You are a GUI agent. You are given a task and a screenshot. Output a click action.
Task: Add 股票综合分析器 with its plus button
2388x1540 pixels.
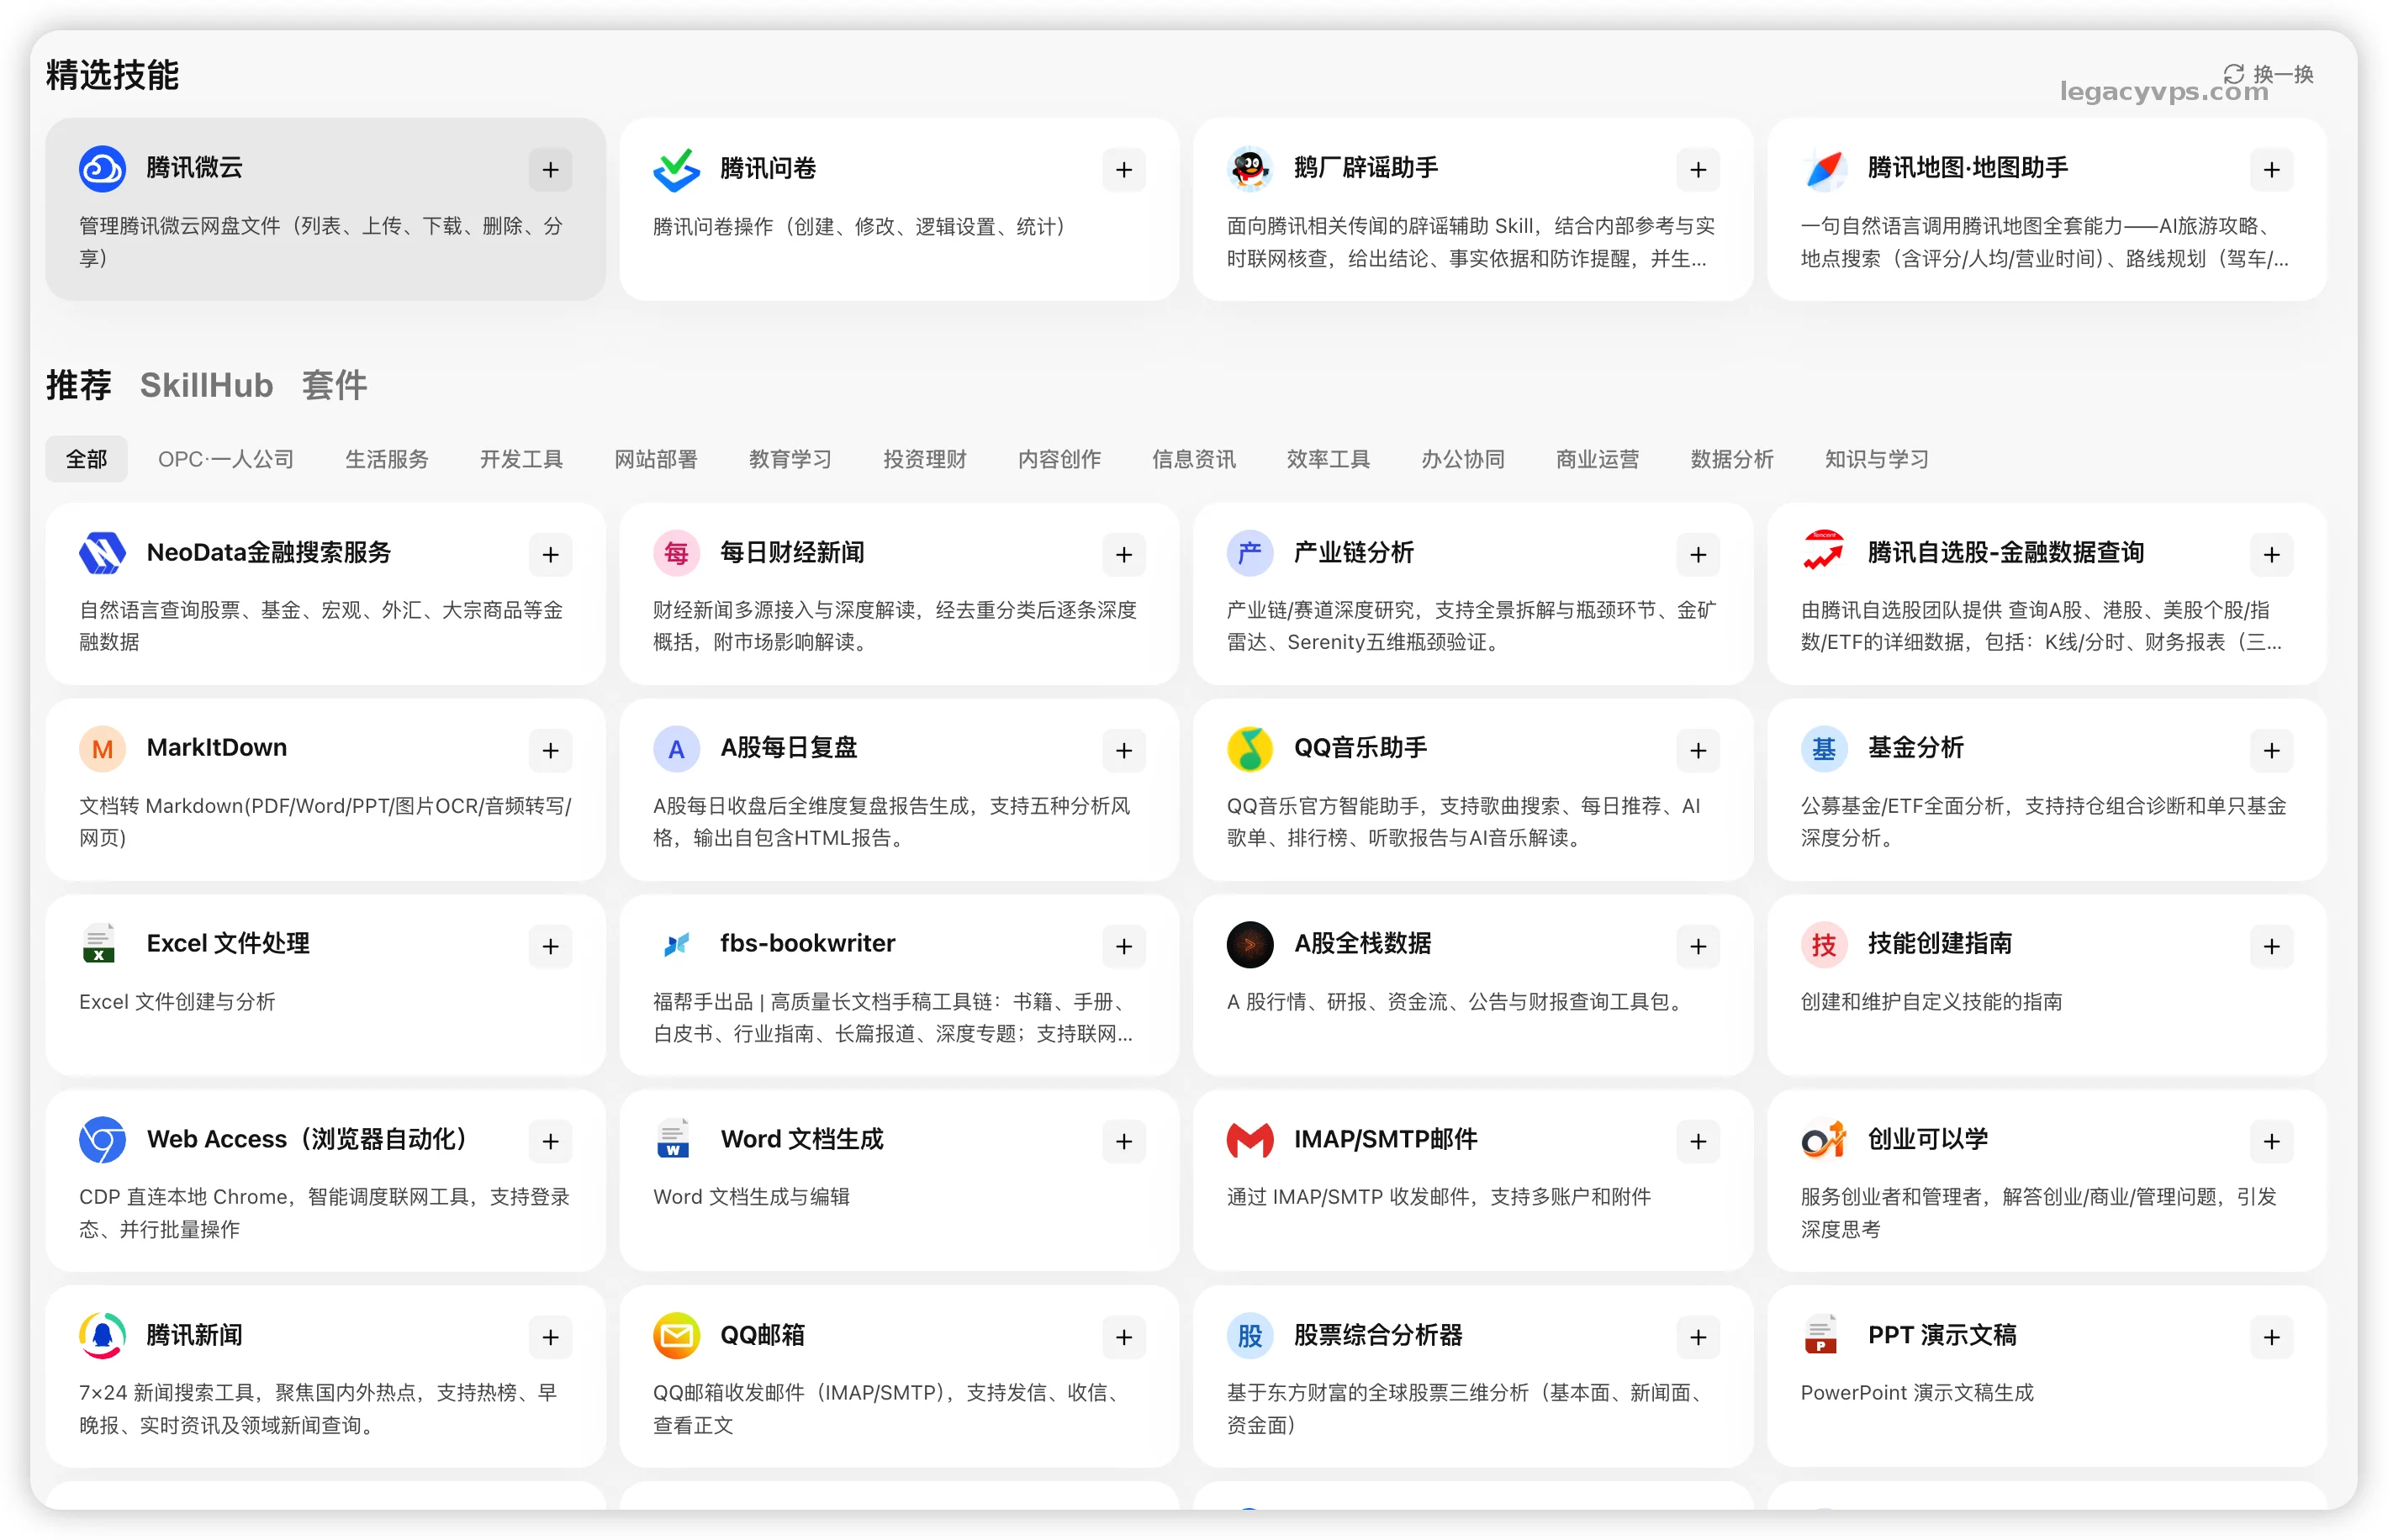click(1697, 1338)
